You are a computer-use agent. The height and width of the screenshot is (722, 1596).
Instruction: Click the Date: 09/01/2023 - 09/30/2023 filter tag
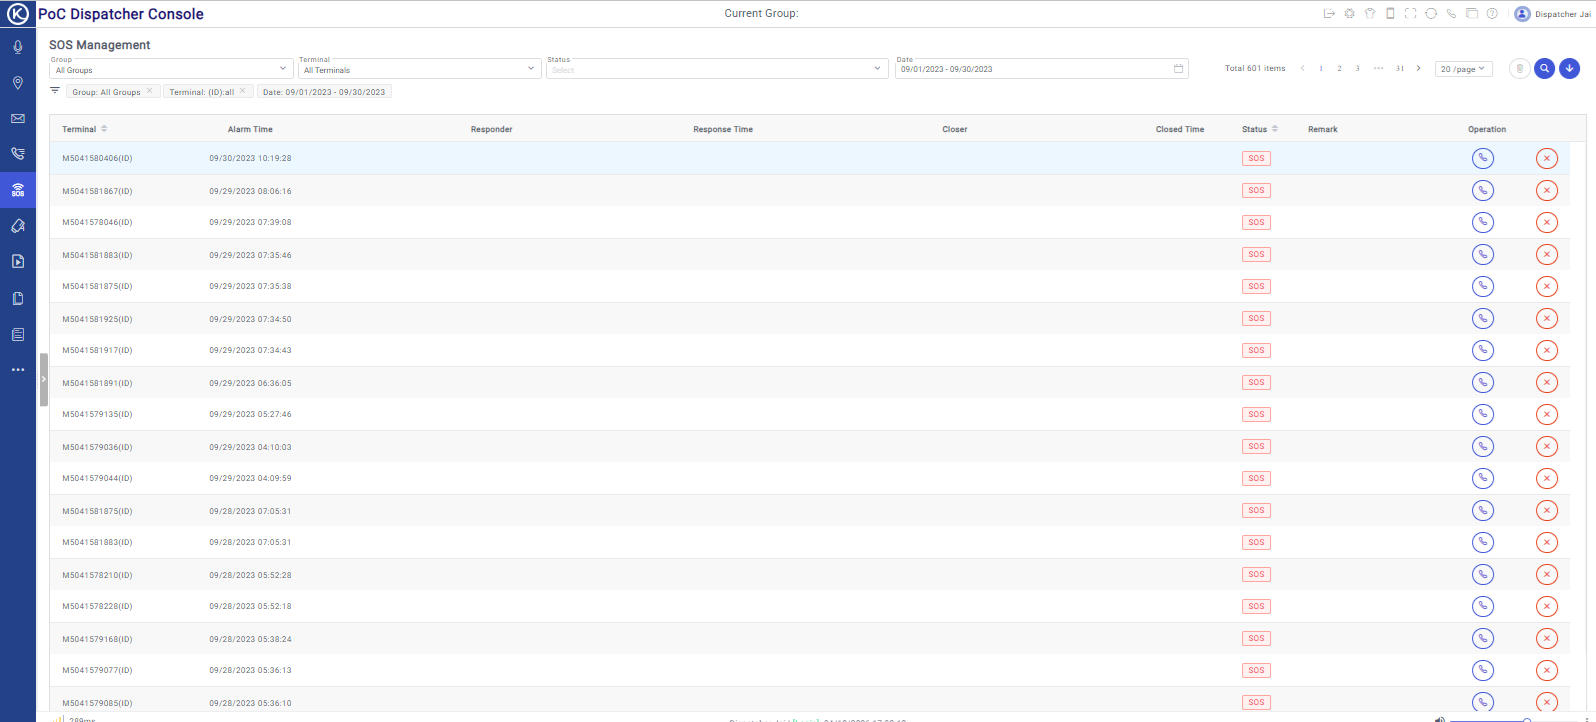(x=324, y=92)
